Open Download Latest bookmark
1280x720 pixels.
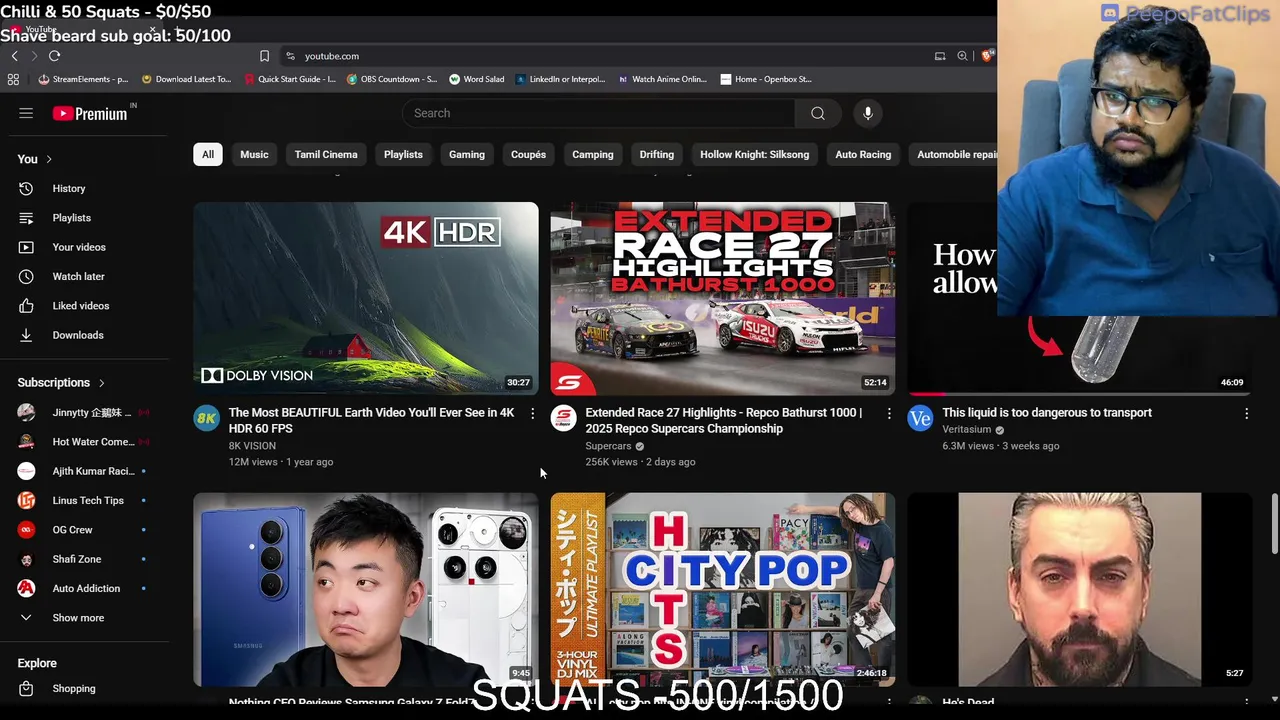pos(186,79)
